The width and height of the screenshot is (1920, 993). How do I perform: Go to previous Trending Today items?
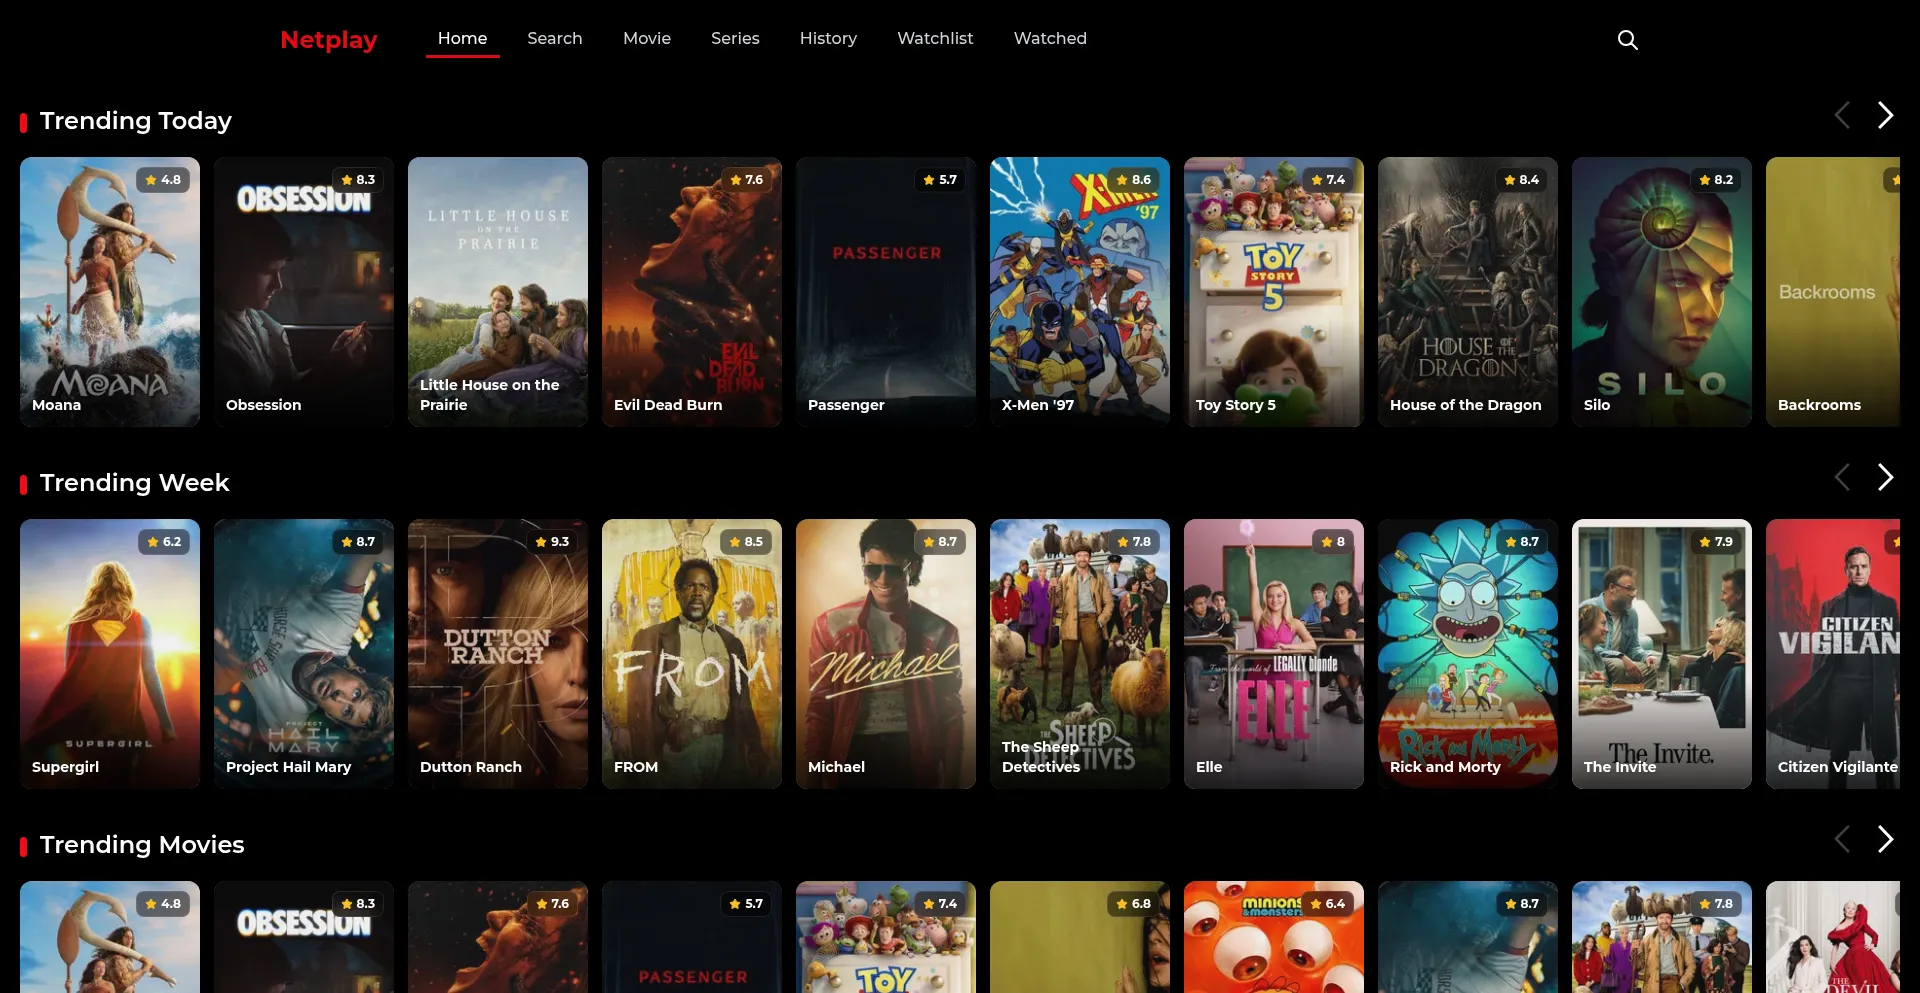[x=1842, y=115]
